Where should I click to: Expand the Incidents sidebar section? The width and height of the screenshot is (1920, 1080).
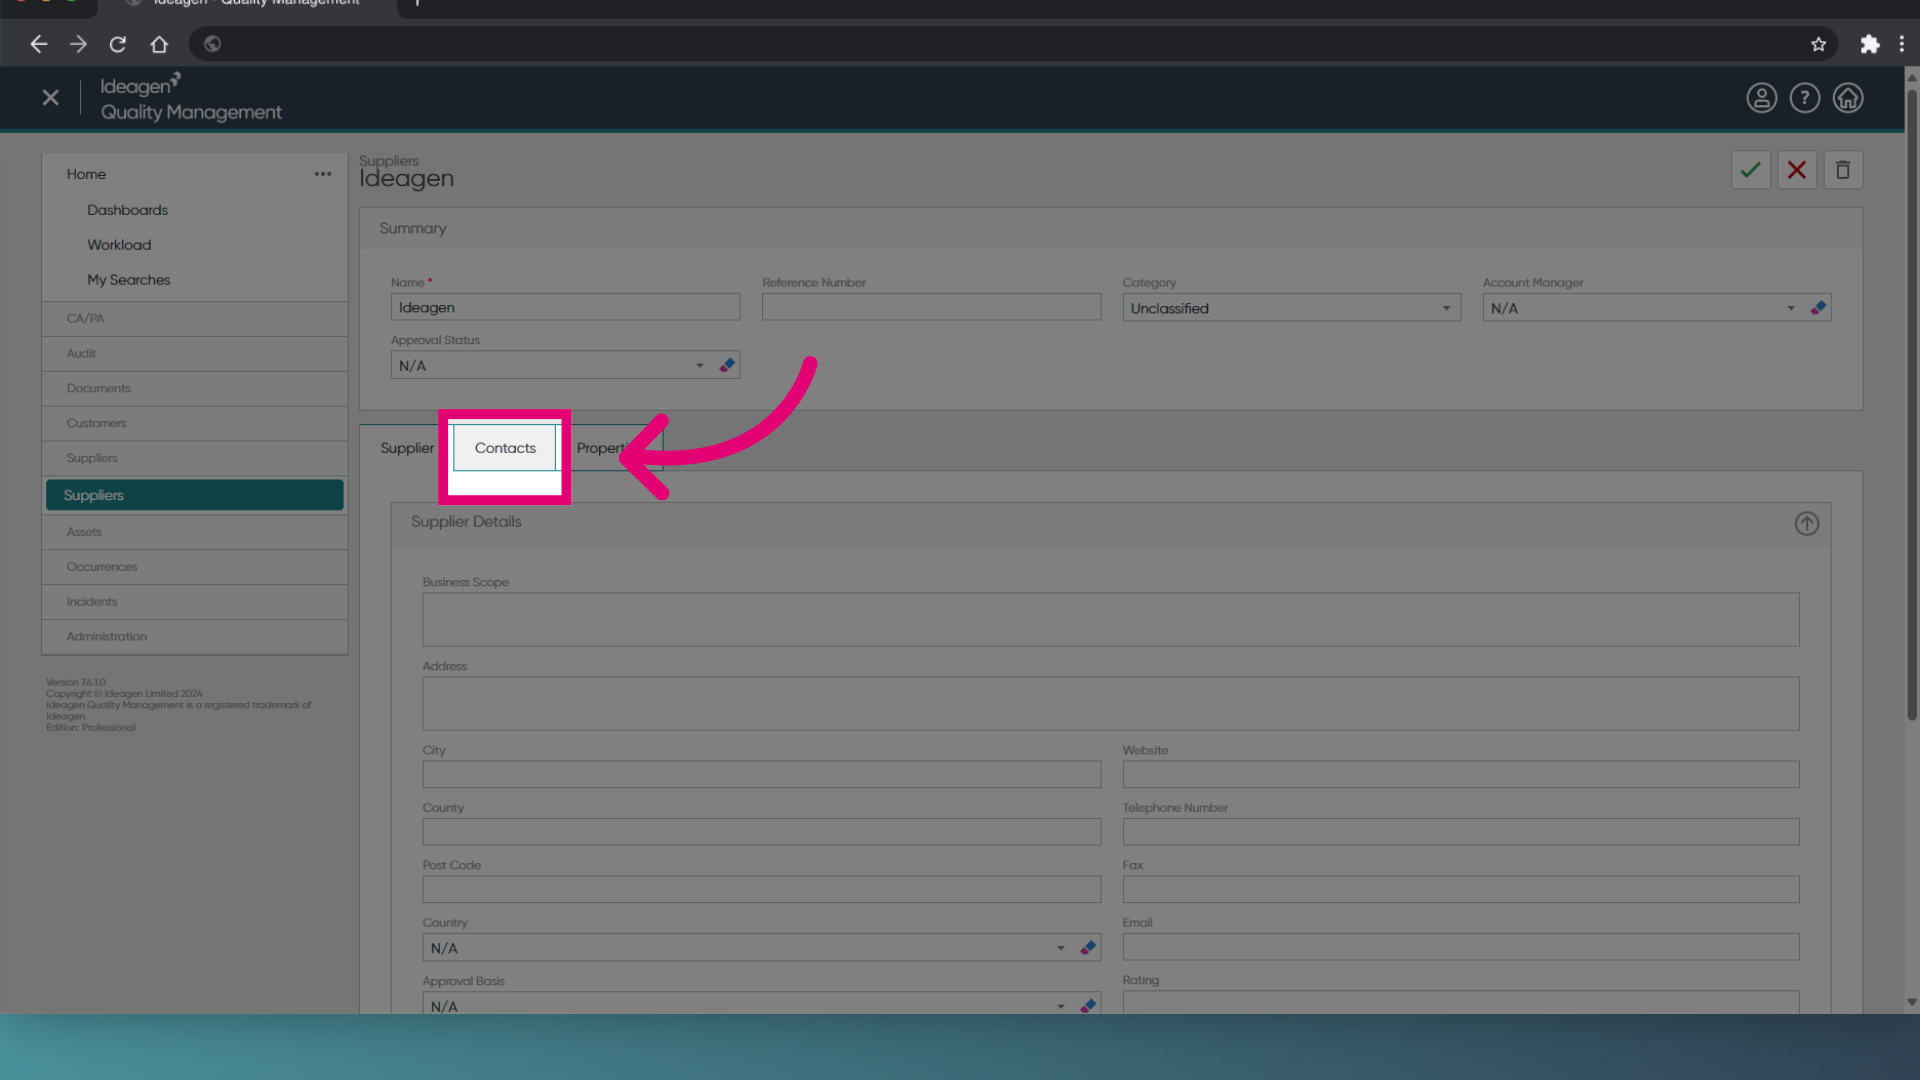click(195, 602)
